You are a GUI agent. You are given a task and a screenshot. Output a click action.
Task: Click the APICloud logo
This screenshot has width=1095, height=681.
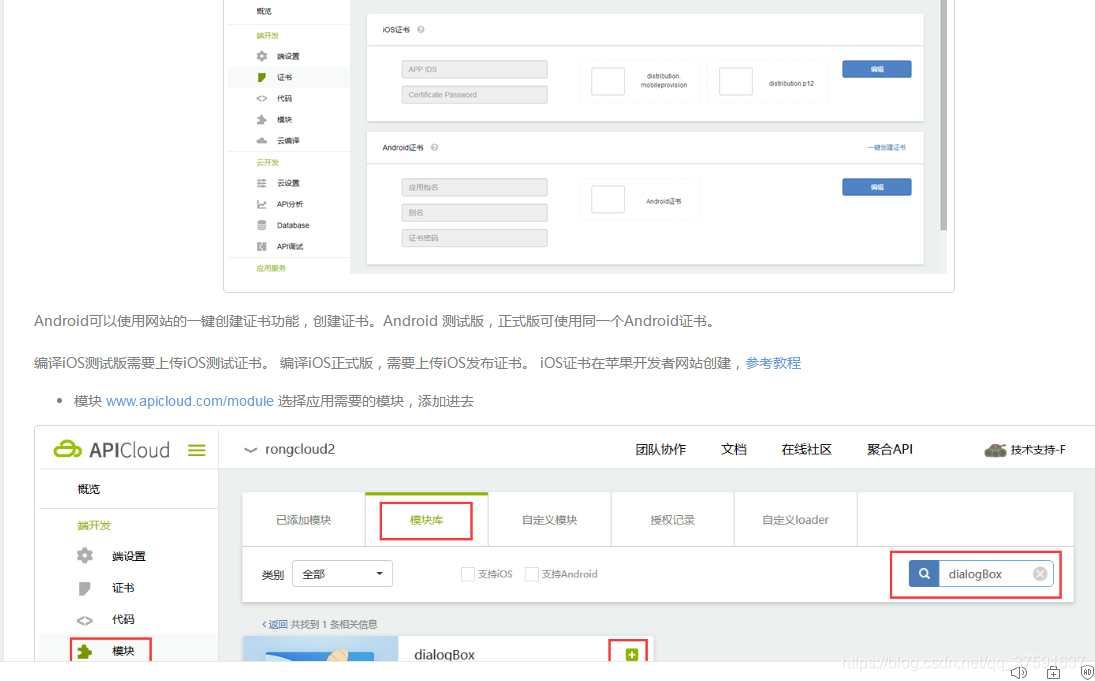point(112,449)
